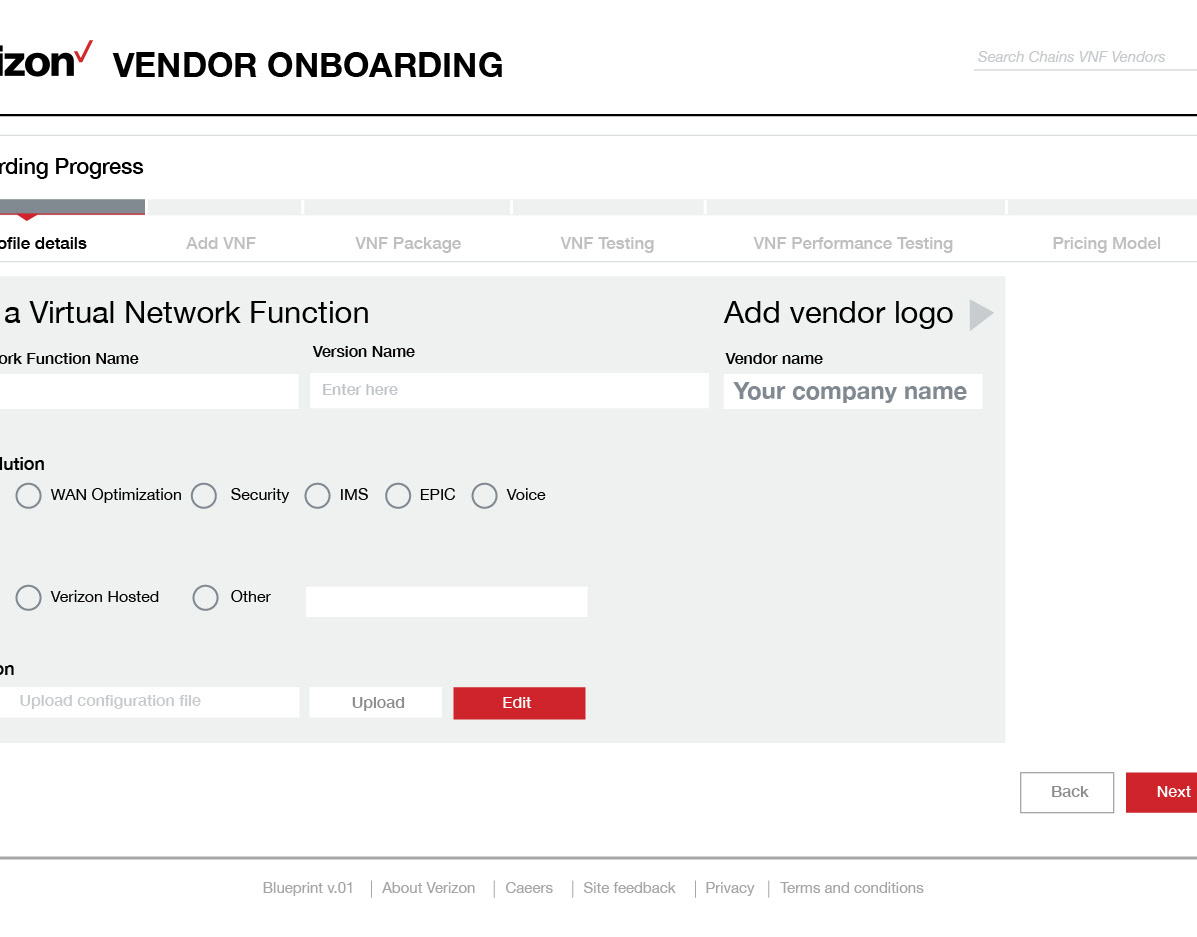
Task: Open the Add VNF step tab
Action: tap(221, 244)
